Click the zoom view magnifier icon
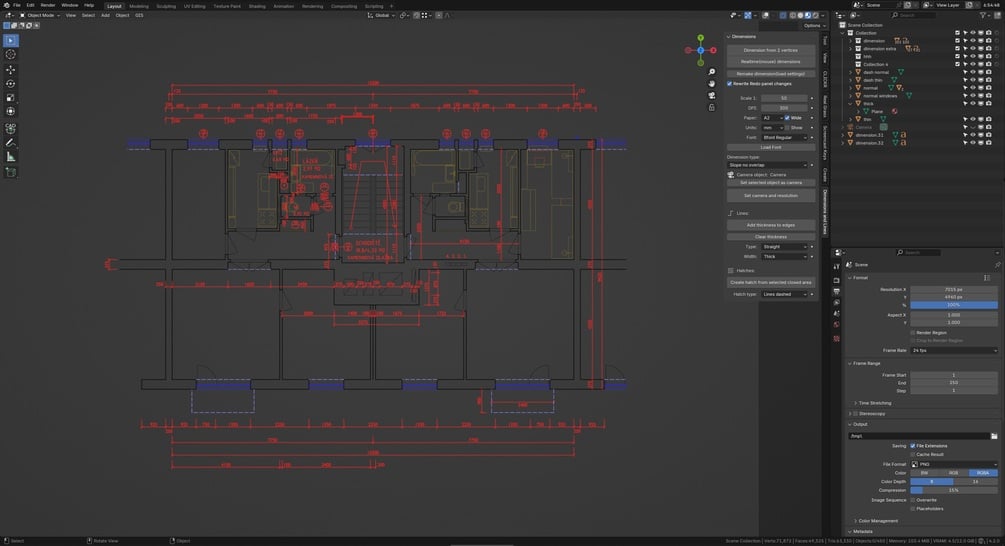 [711, 72]
